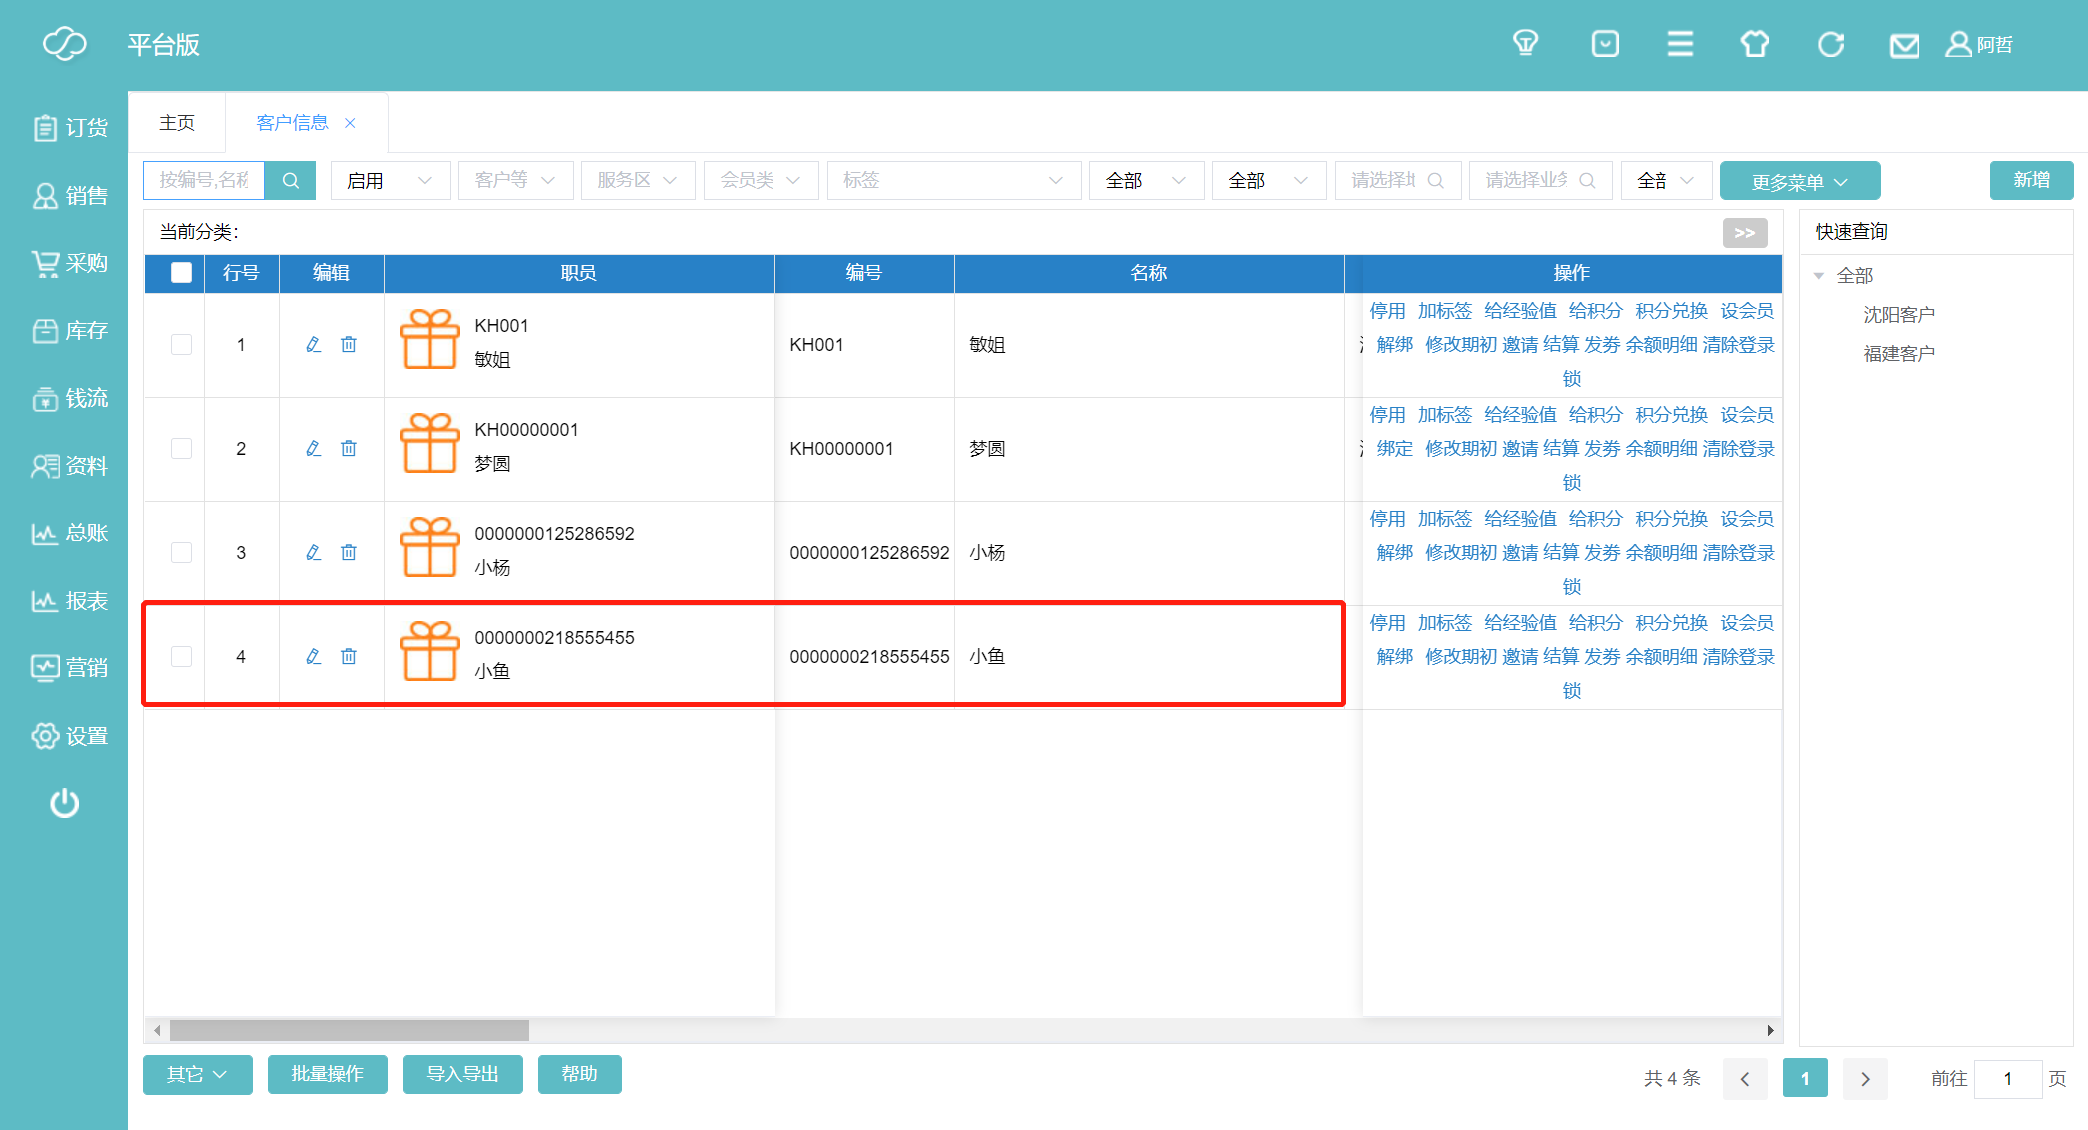Click trash delete icon for row 4

point(349,656)
